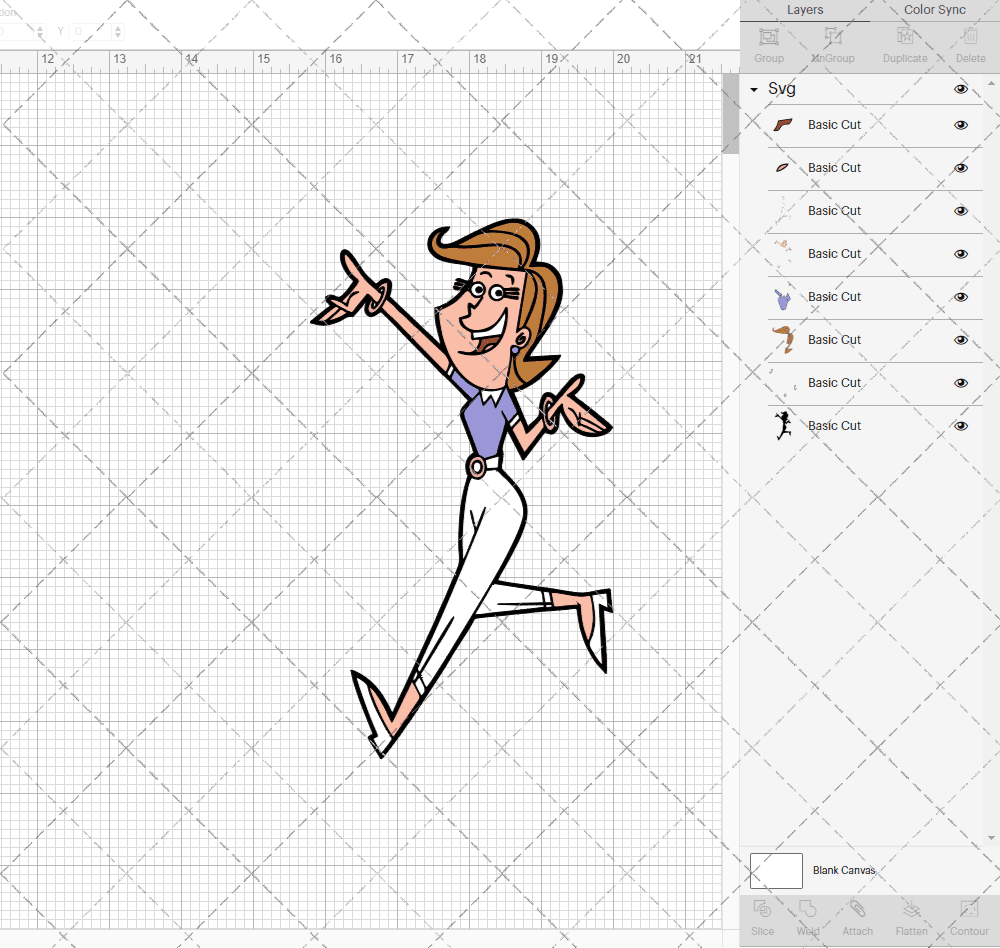The image size is (1000, 948).
Task: Select the black silhouette layer thumbnail
Action: [x=783, y=426]
